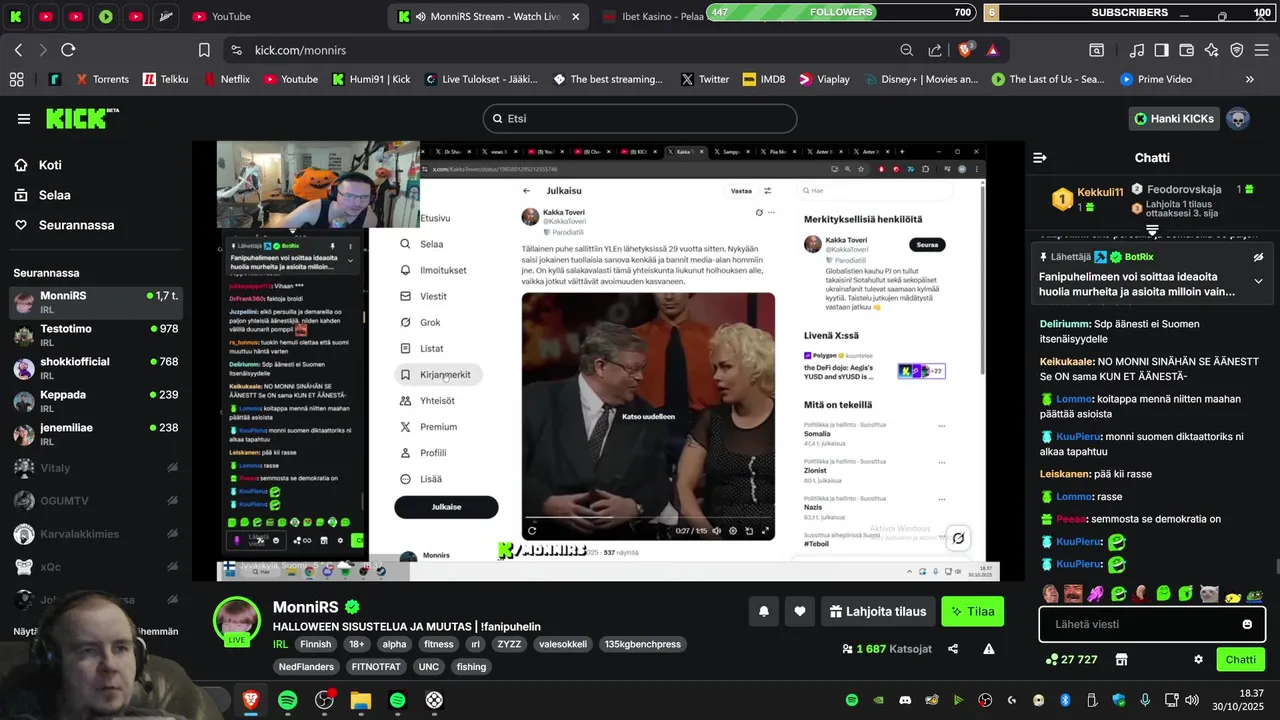Open Discord from the system tray
The image size is (1280, 720).
pyautogui.click(x=906, y=700)
